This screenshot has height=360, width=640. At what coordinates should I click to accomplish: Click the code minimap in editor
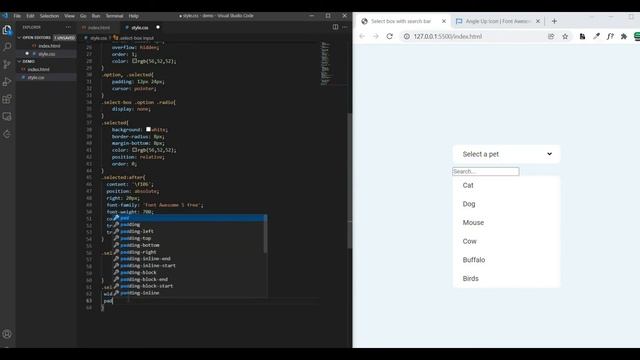[325, 64]
